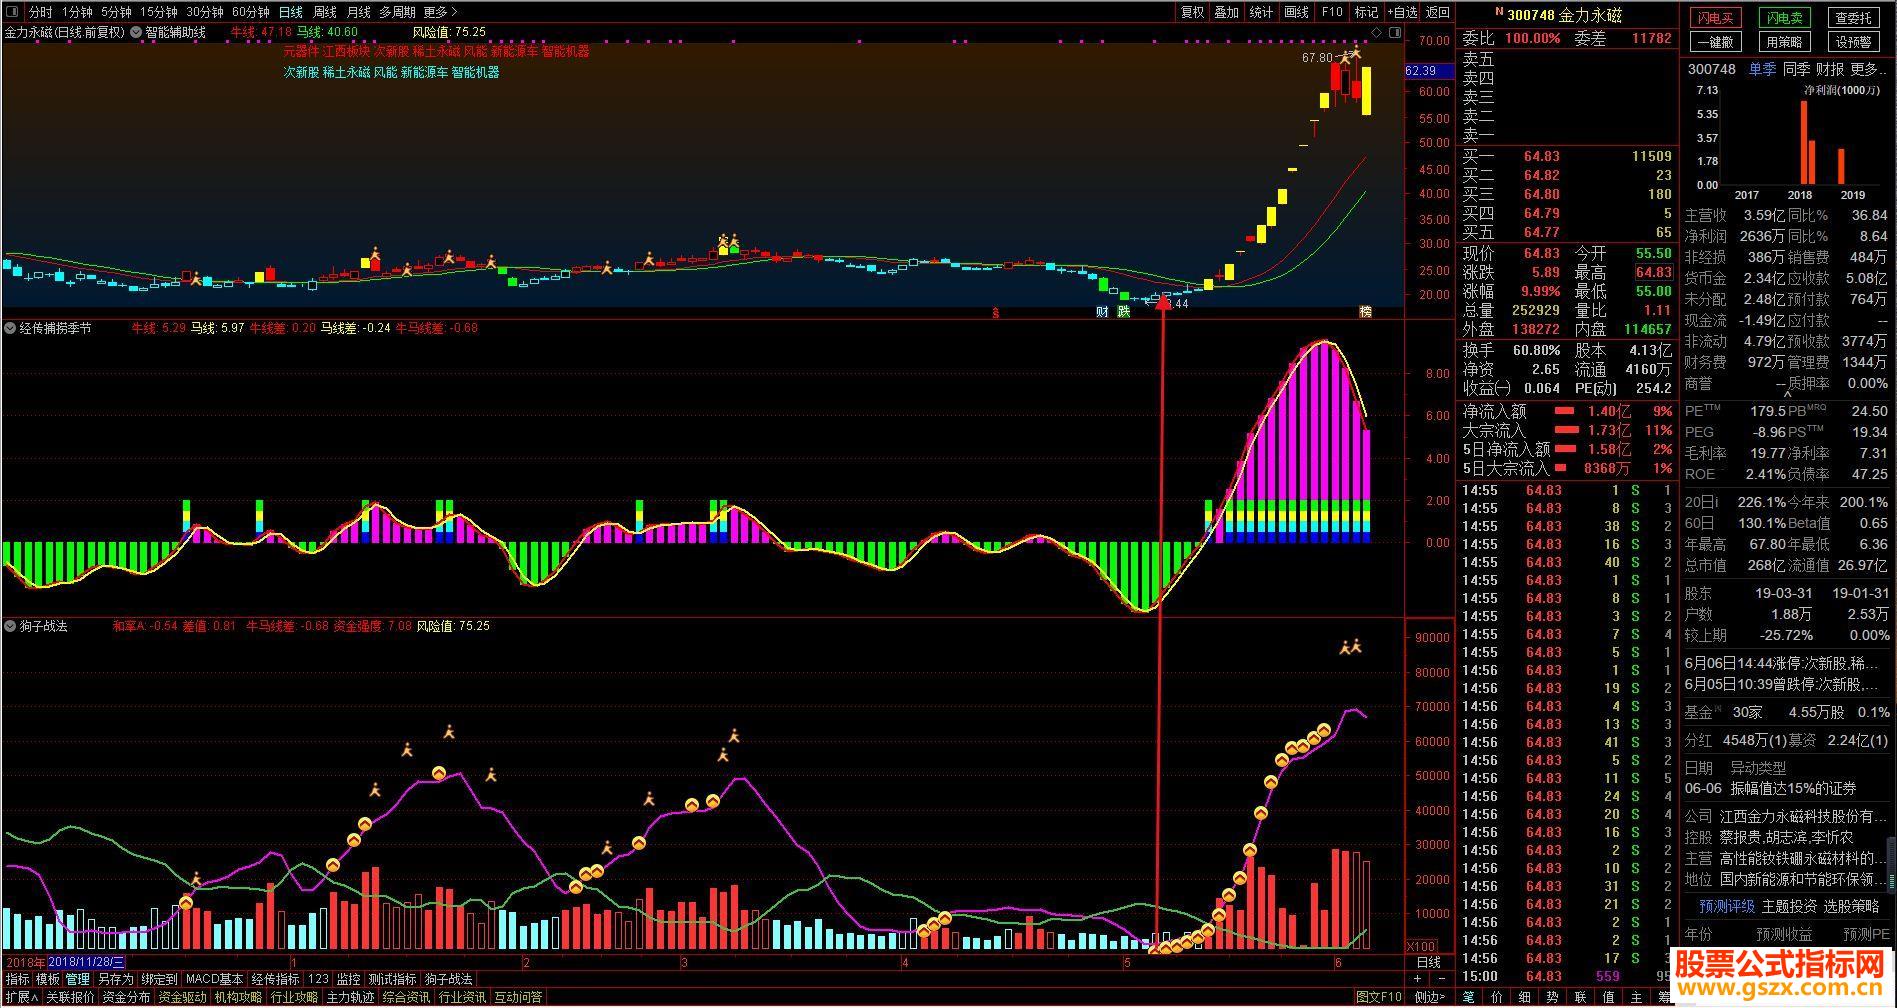The width and height of the screenshot is (1897, 1008).
Task: Activate the 画线 drawing tool
Action: pos(1296,12)
